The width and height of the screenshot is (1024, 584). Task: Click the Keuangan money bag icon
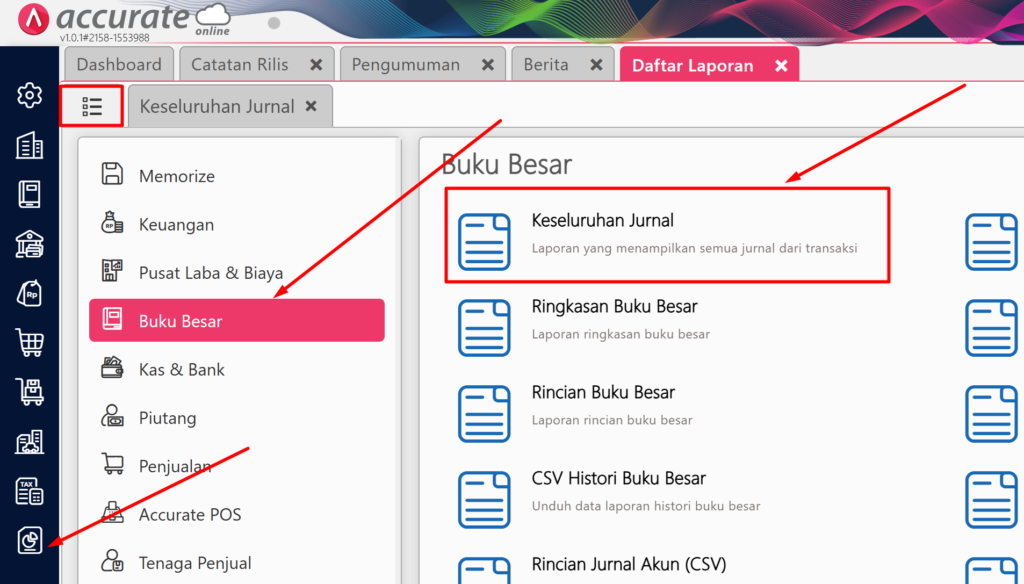pyautogui.click(x=112, y=223)
